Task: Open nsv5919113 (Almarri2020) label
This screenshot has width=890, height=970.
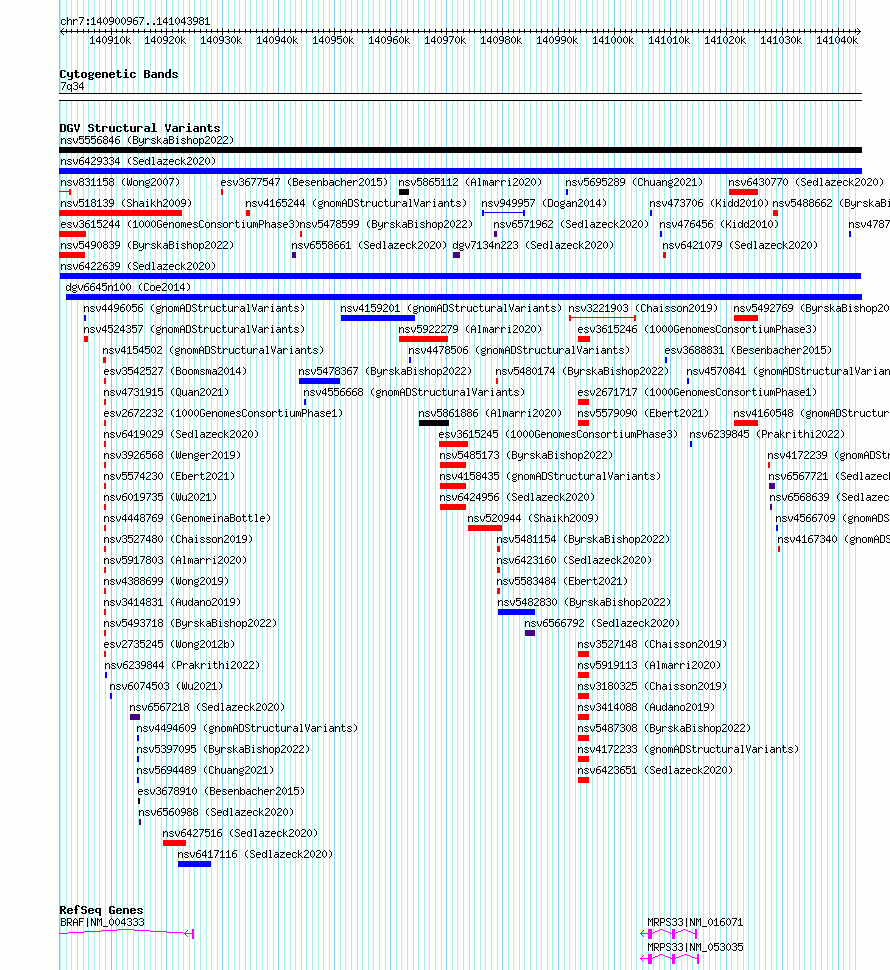Action: tap(649, 665)
